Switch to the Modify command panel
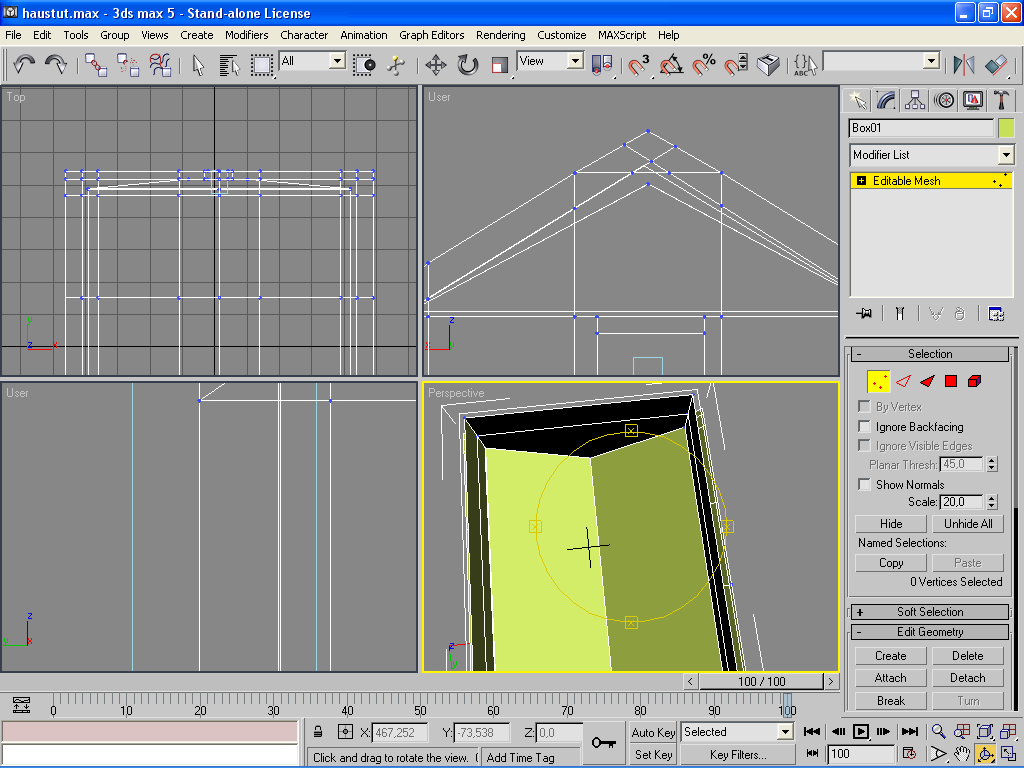 point(886,100)
